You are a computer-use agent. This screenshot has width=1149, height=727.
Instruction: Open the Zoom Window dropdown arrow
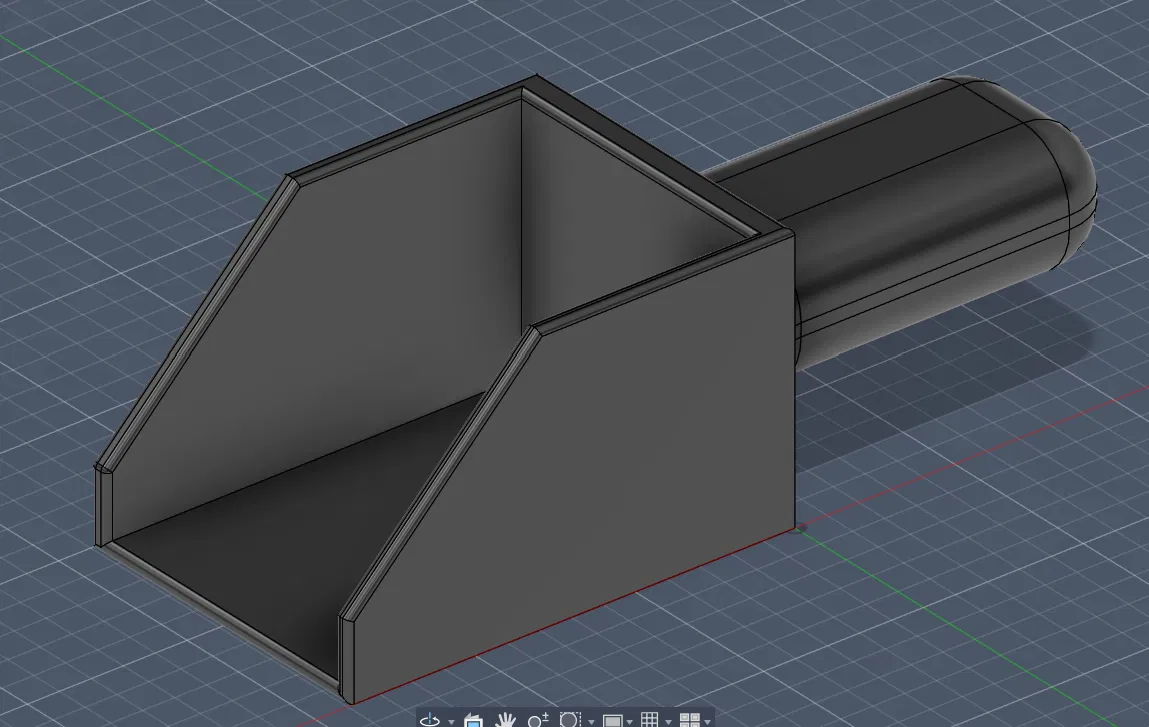click(591, 722)
